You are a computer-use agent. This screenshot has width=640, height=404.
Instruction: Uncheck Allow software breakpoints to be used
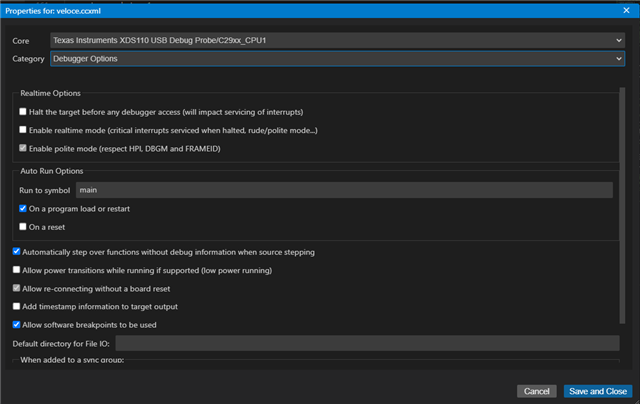point(16,324)
